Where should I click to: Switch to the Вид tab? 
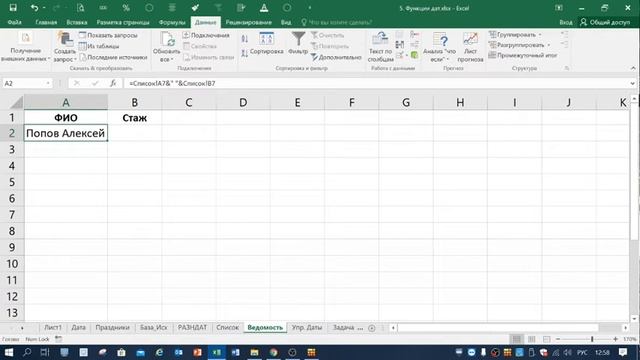286,22
